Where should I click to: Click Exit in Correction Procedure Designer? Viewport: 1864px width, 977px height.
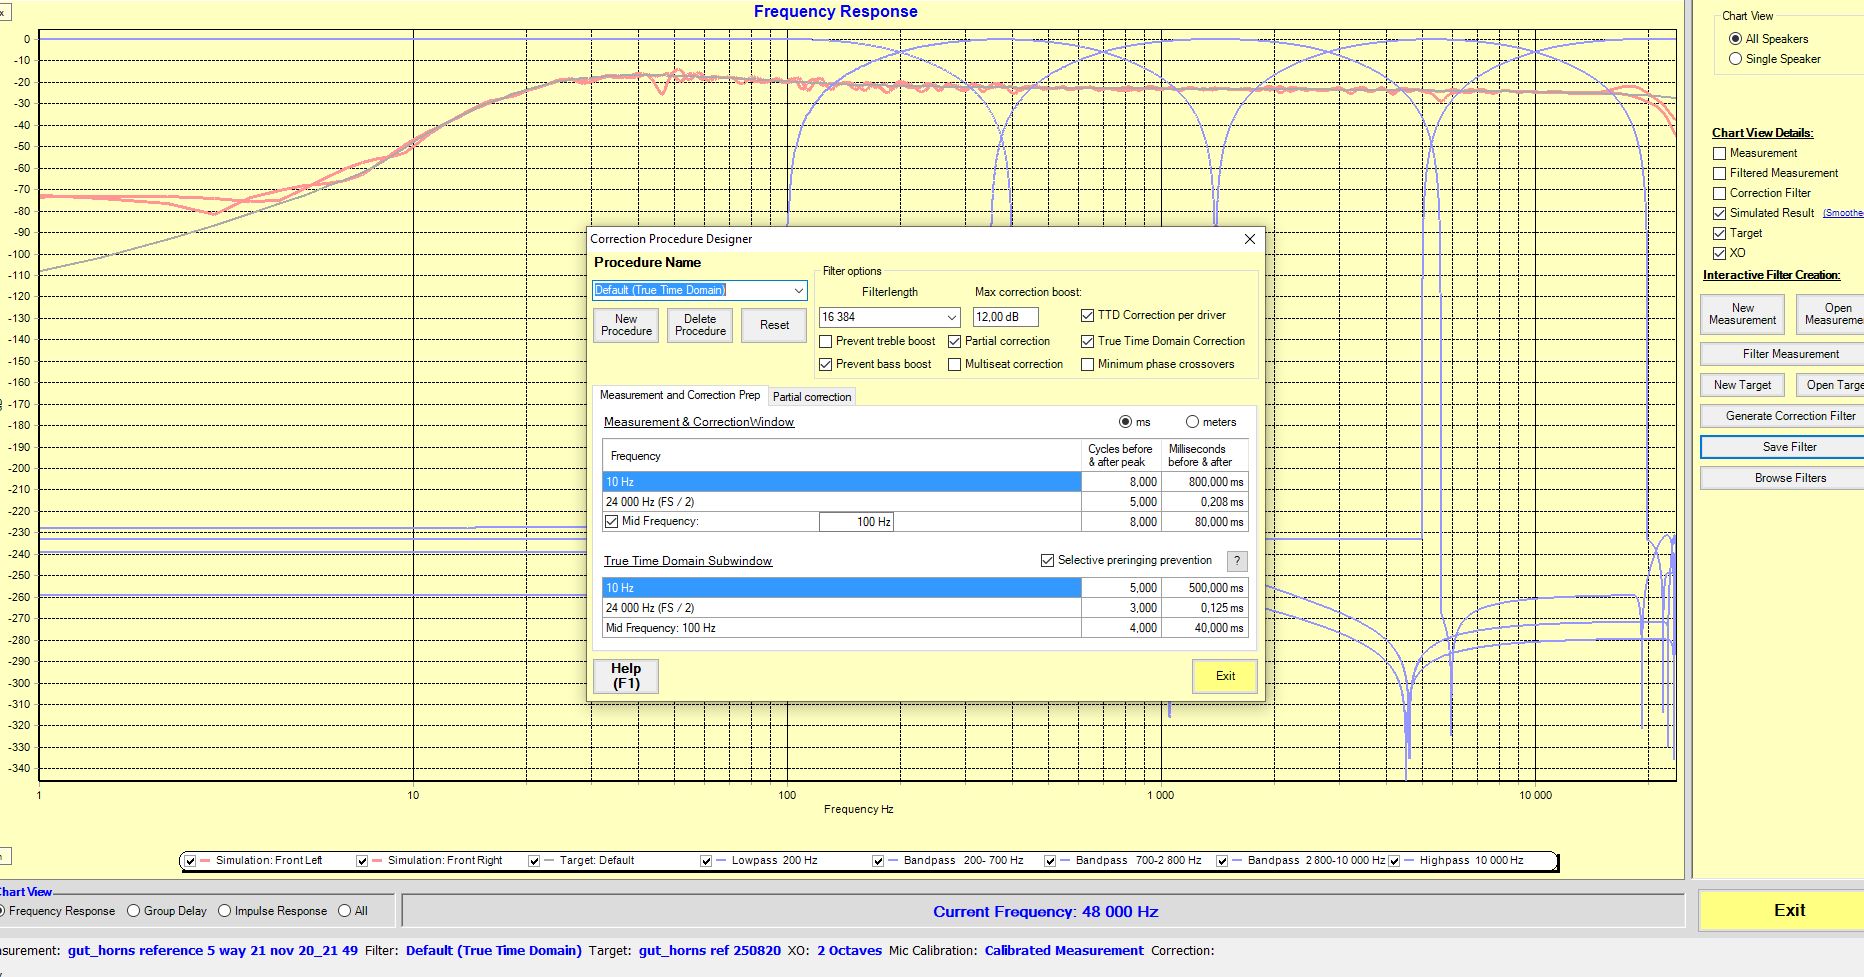pyautogui.click(x=1225, y=676)
